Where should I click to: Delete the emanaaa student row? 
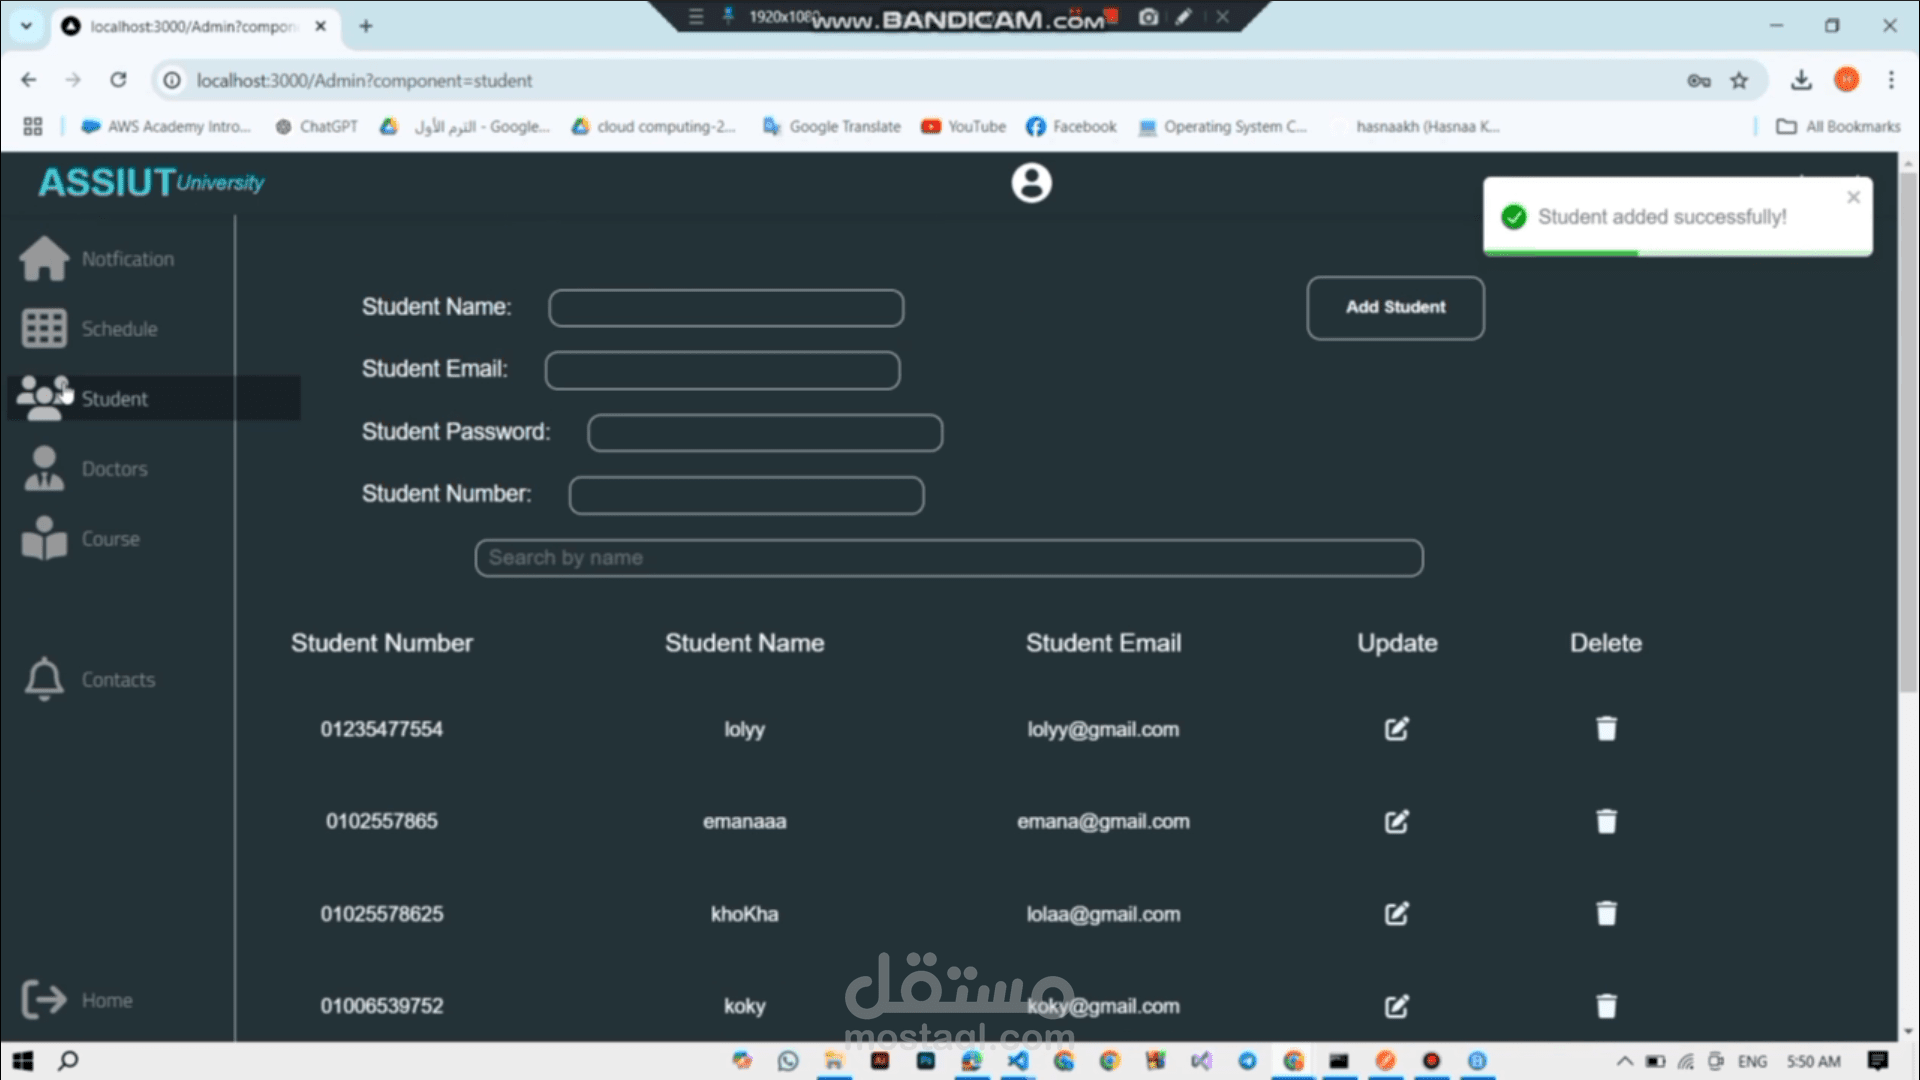[1606, 821]
